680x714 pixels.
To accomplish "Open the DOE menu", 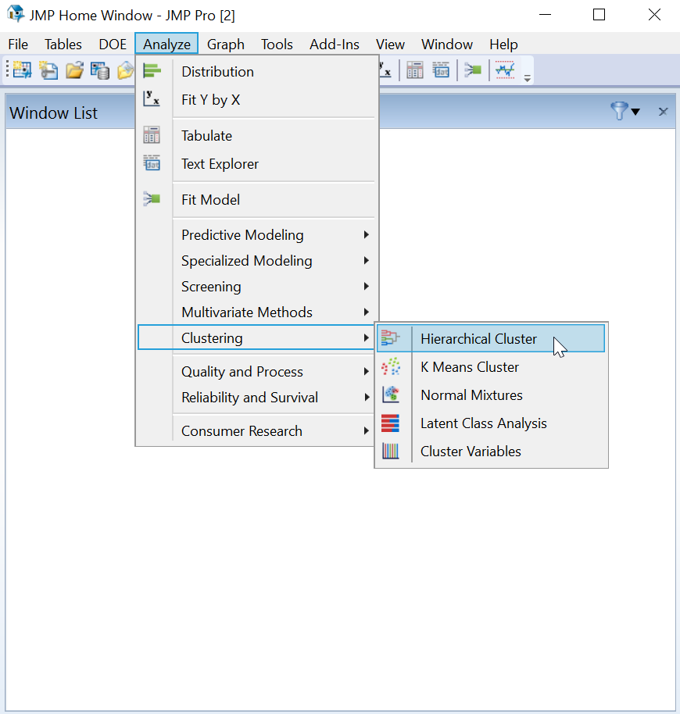I will point(112,44).
